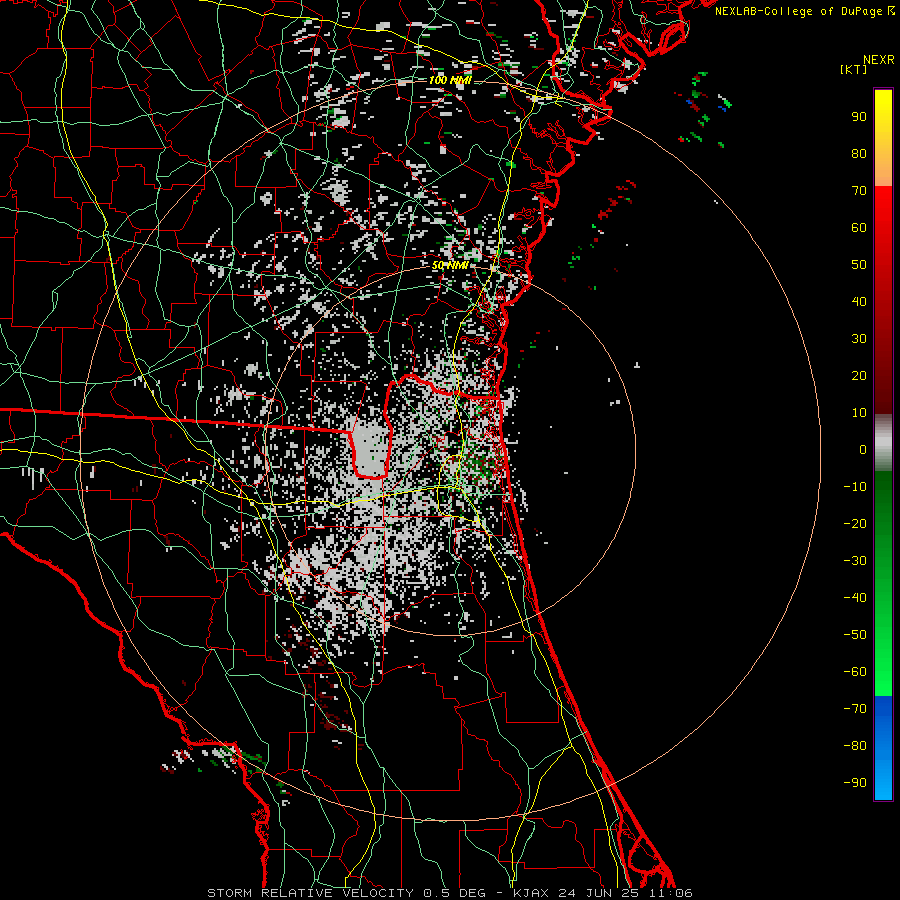This screenshot has height=900, width=900.
Task: Click the 50 NMI range ring label
Action: point(450,266)
